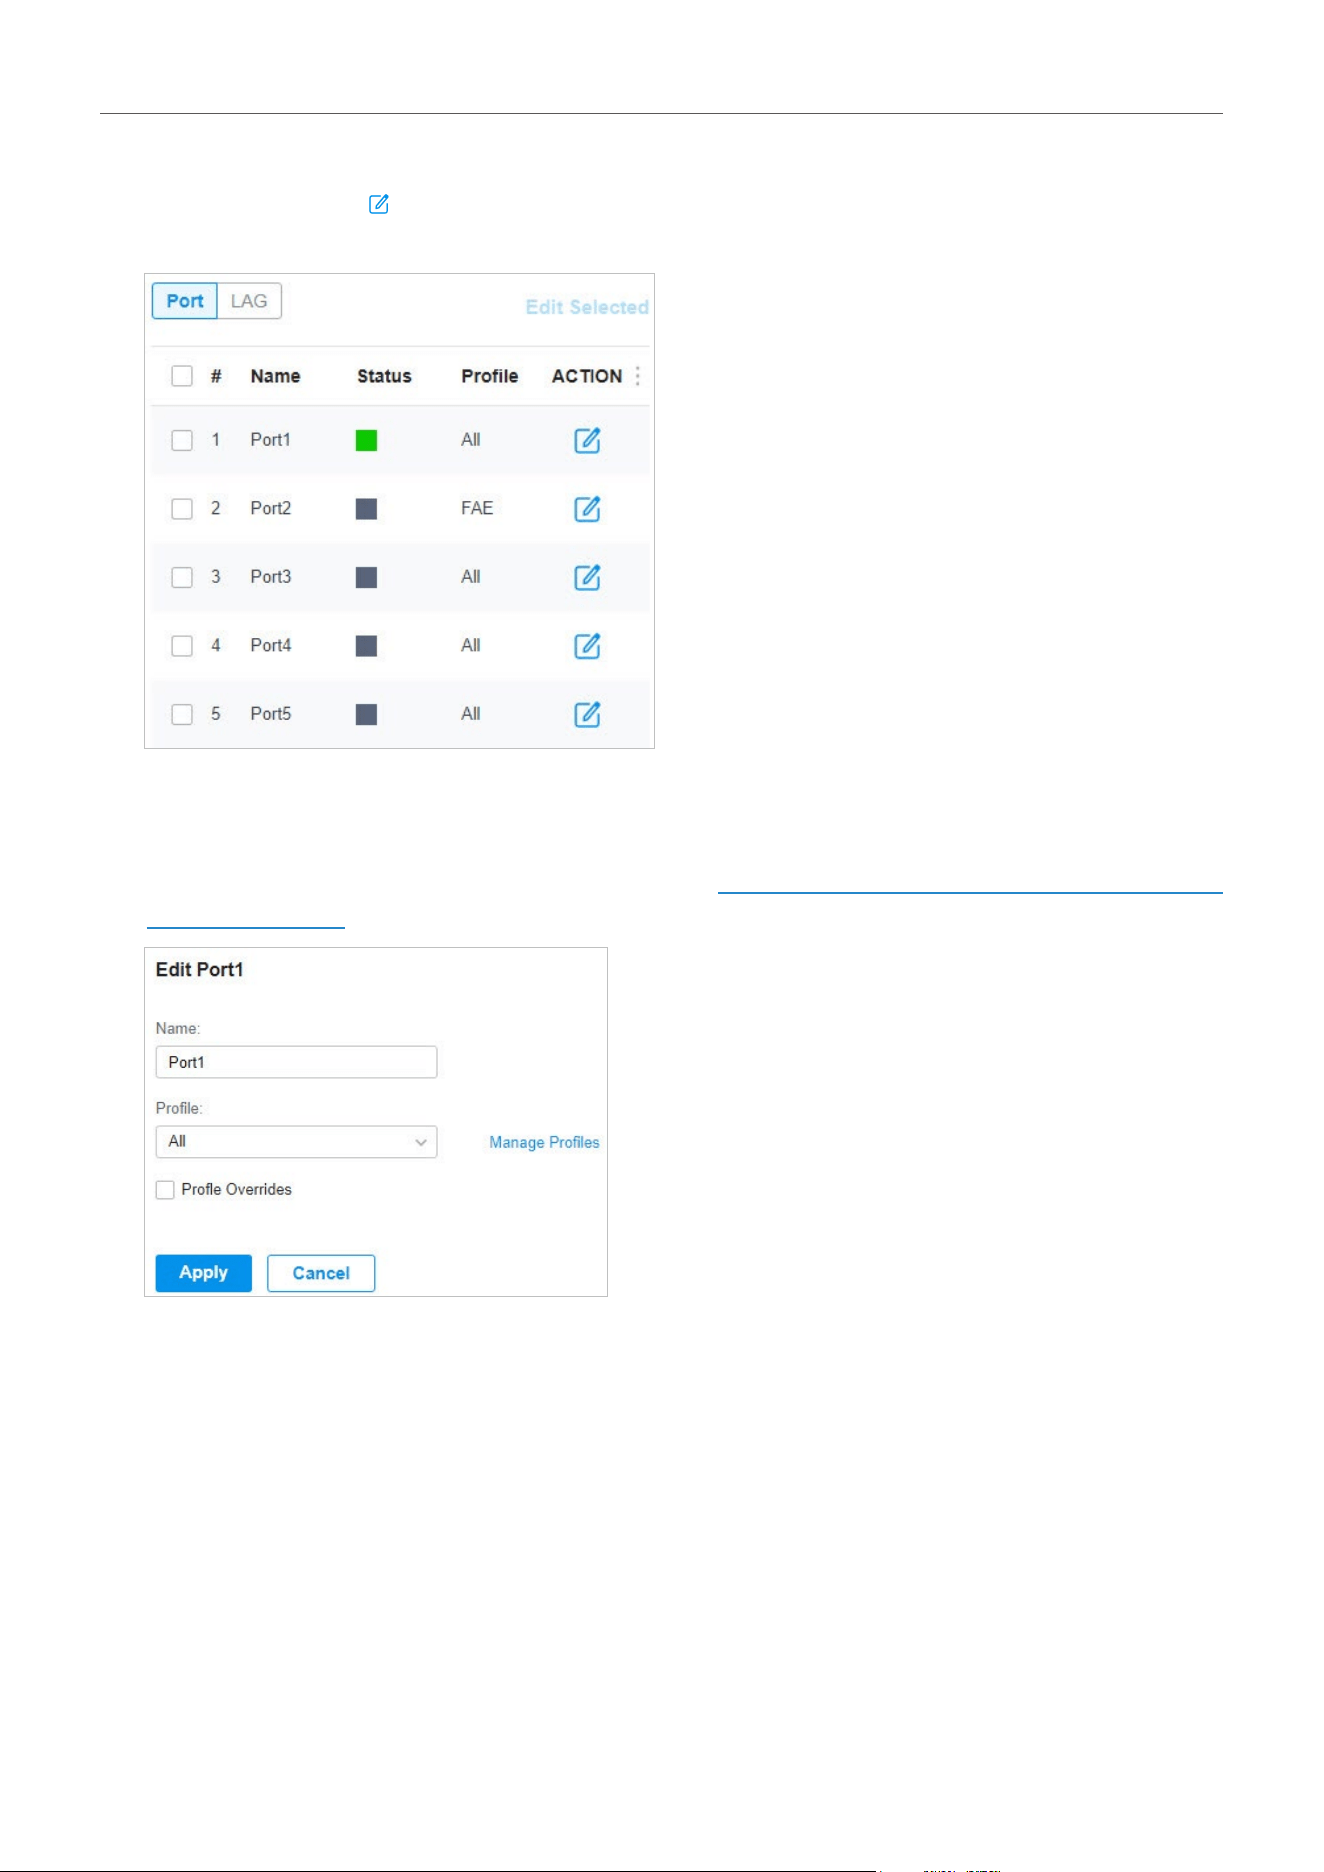
Task: Click the Port4 name cell
Action: click(271, 645)
